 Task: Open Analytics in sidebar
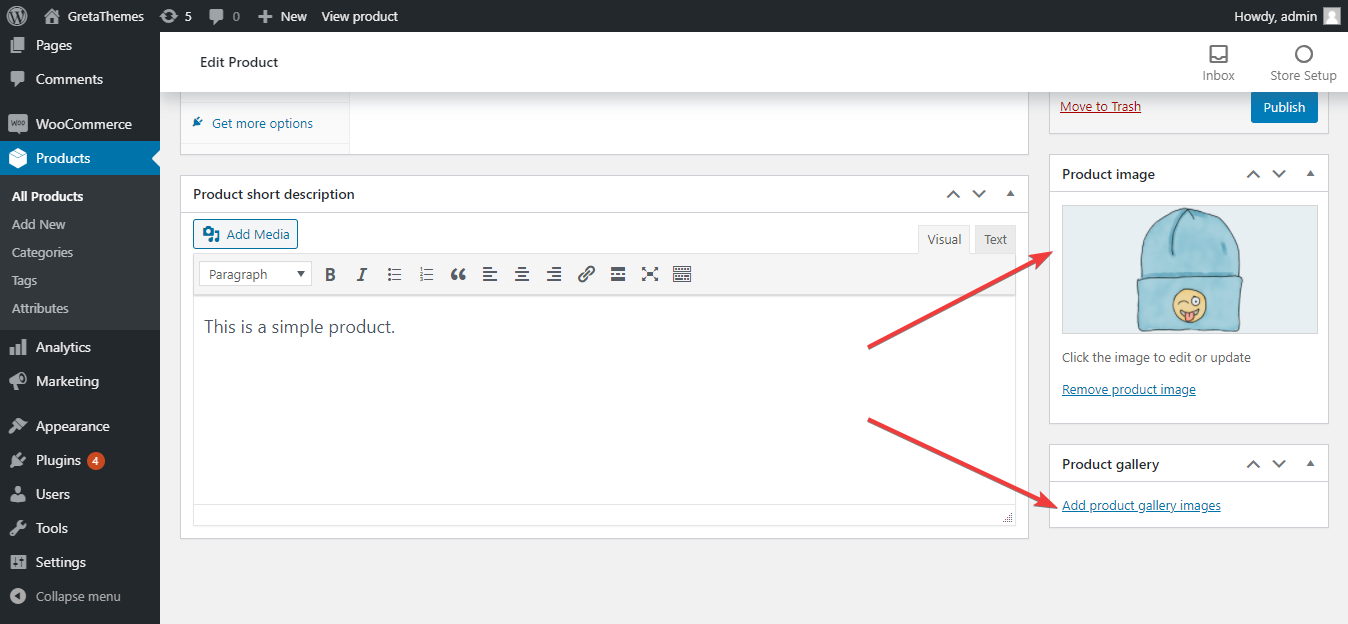[80, 347]
